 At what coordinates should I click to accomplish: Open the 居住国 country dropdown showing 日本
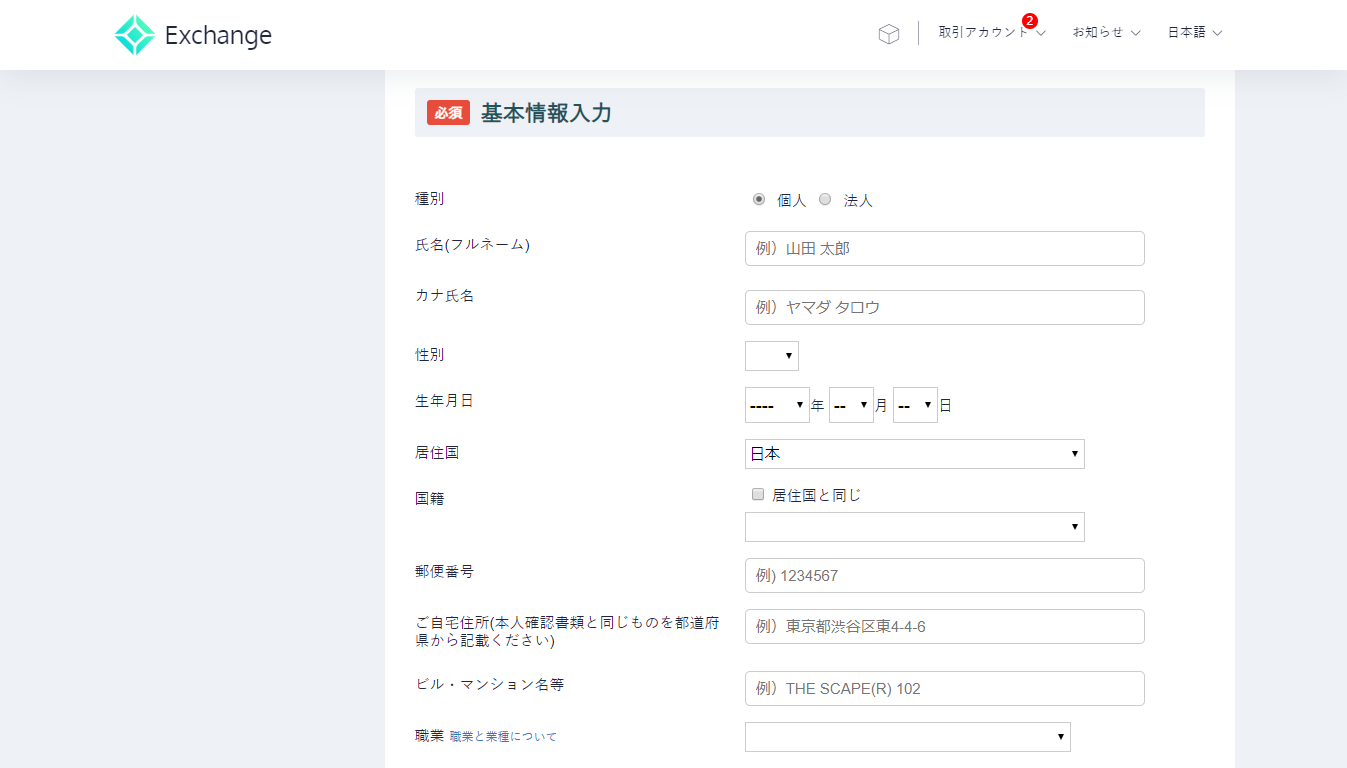tap(914, 453)
